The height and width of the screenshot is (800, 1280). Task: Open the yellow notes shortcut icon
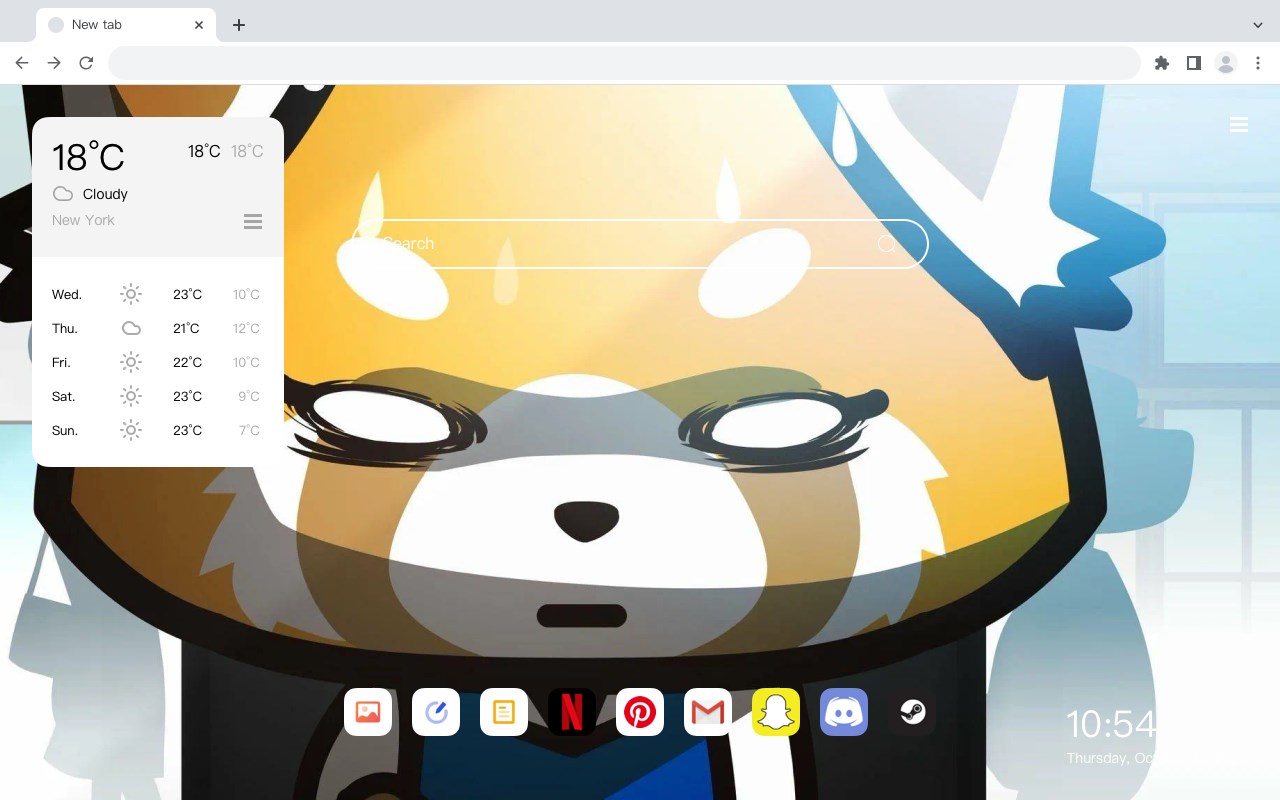pos(504,712)
